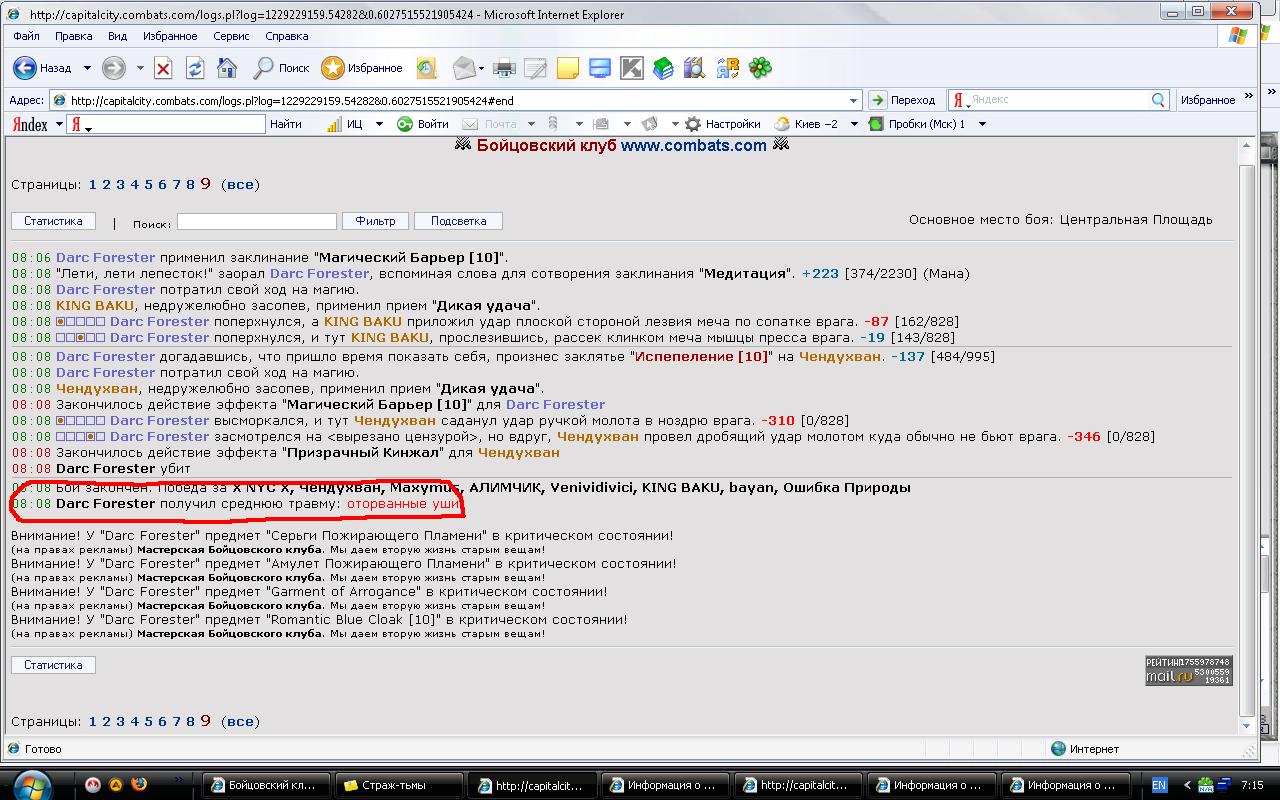This screenshot has width=1280, height=800.
Task: Click the Переход go button
Action: (902, 100)
